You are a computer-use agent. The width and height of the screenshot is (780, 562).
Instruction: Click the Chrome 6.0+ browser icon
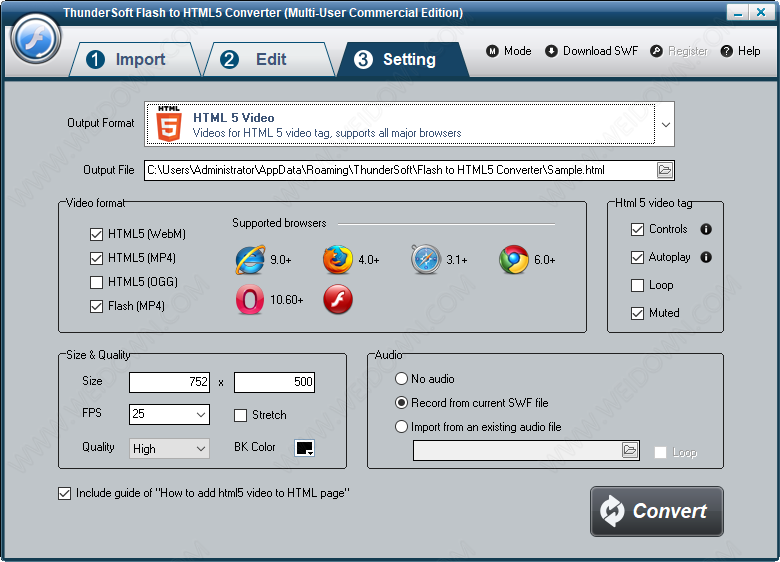pyautogui.click(x=514, y=260)
